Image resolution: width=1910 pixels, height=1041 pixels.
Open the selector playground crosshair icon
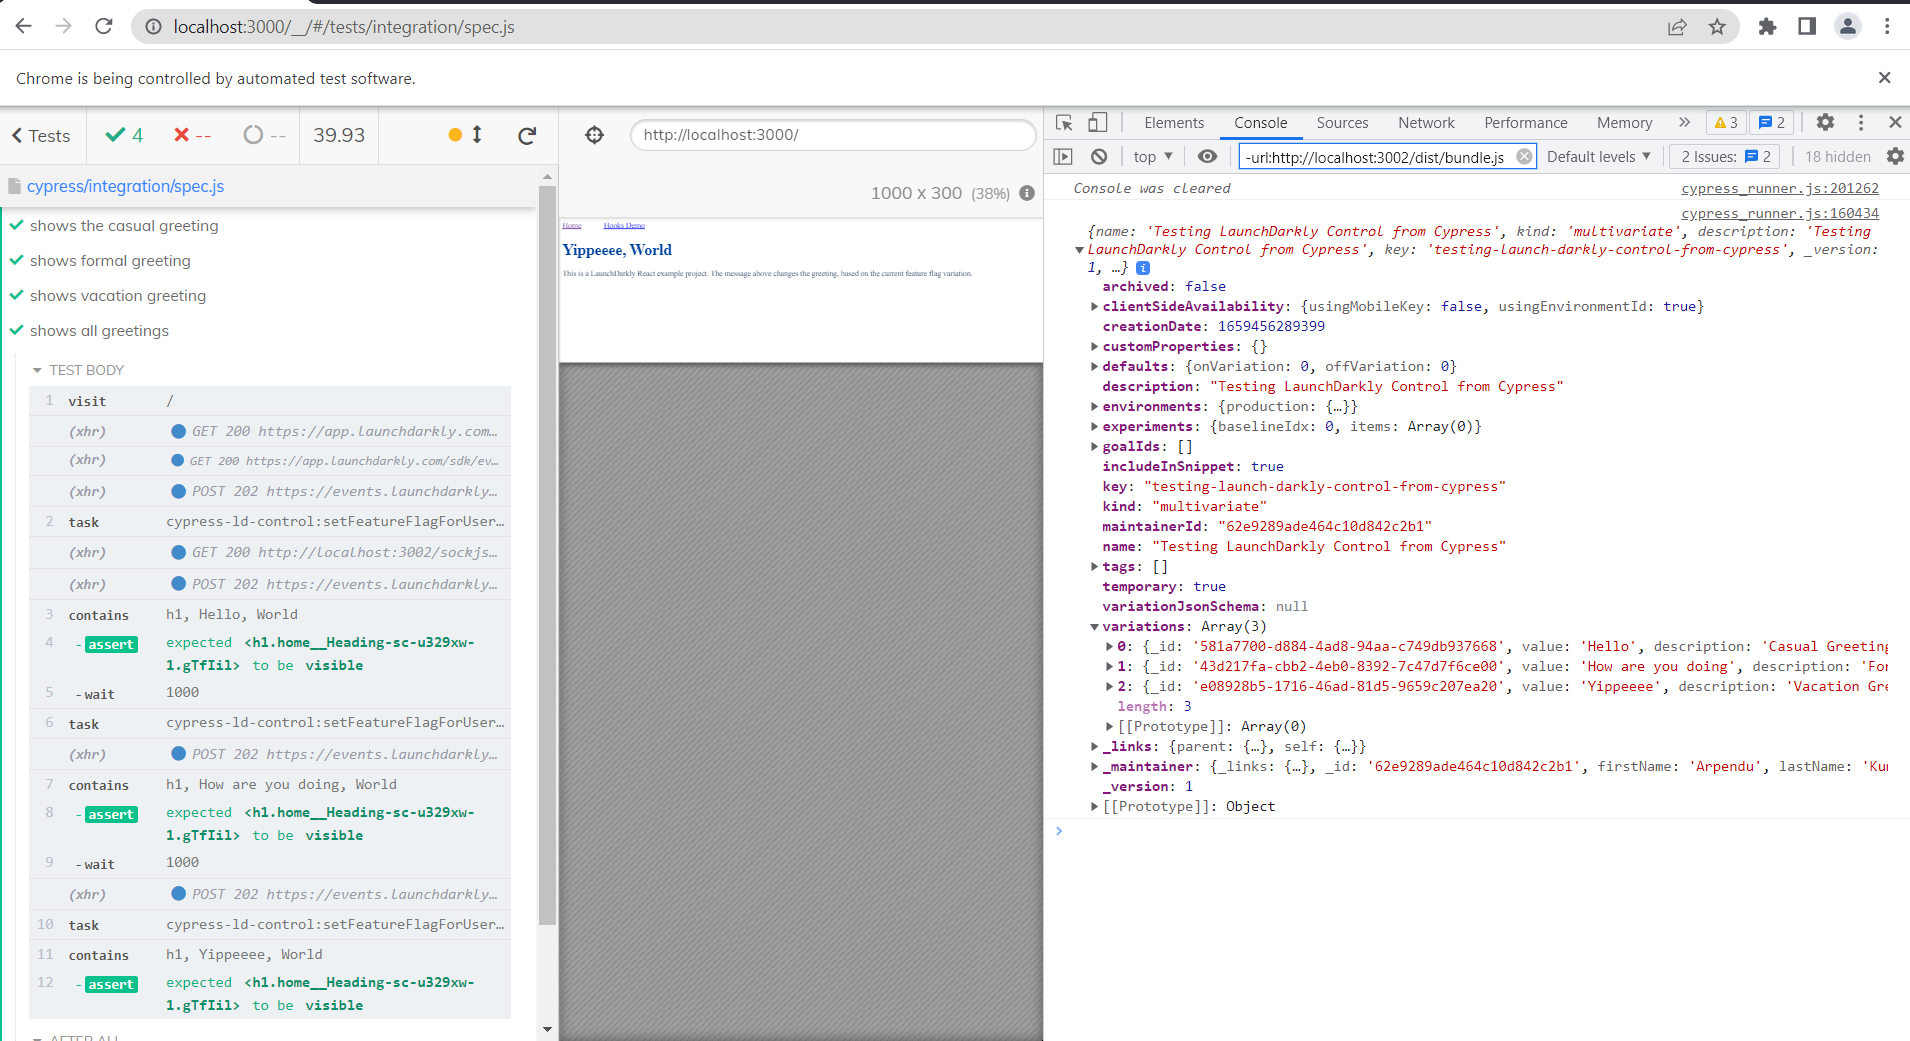pos(595,135)
